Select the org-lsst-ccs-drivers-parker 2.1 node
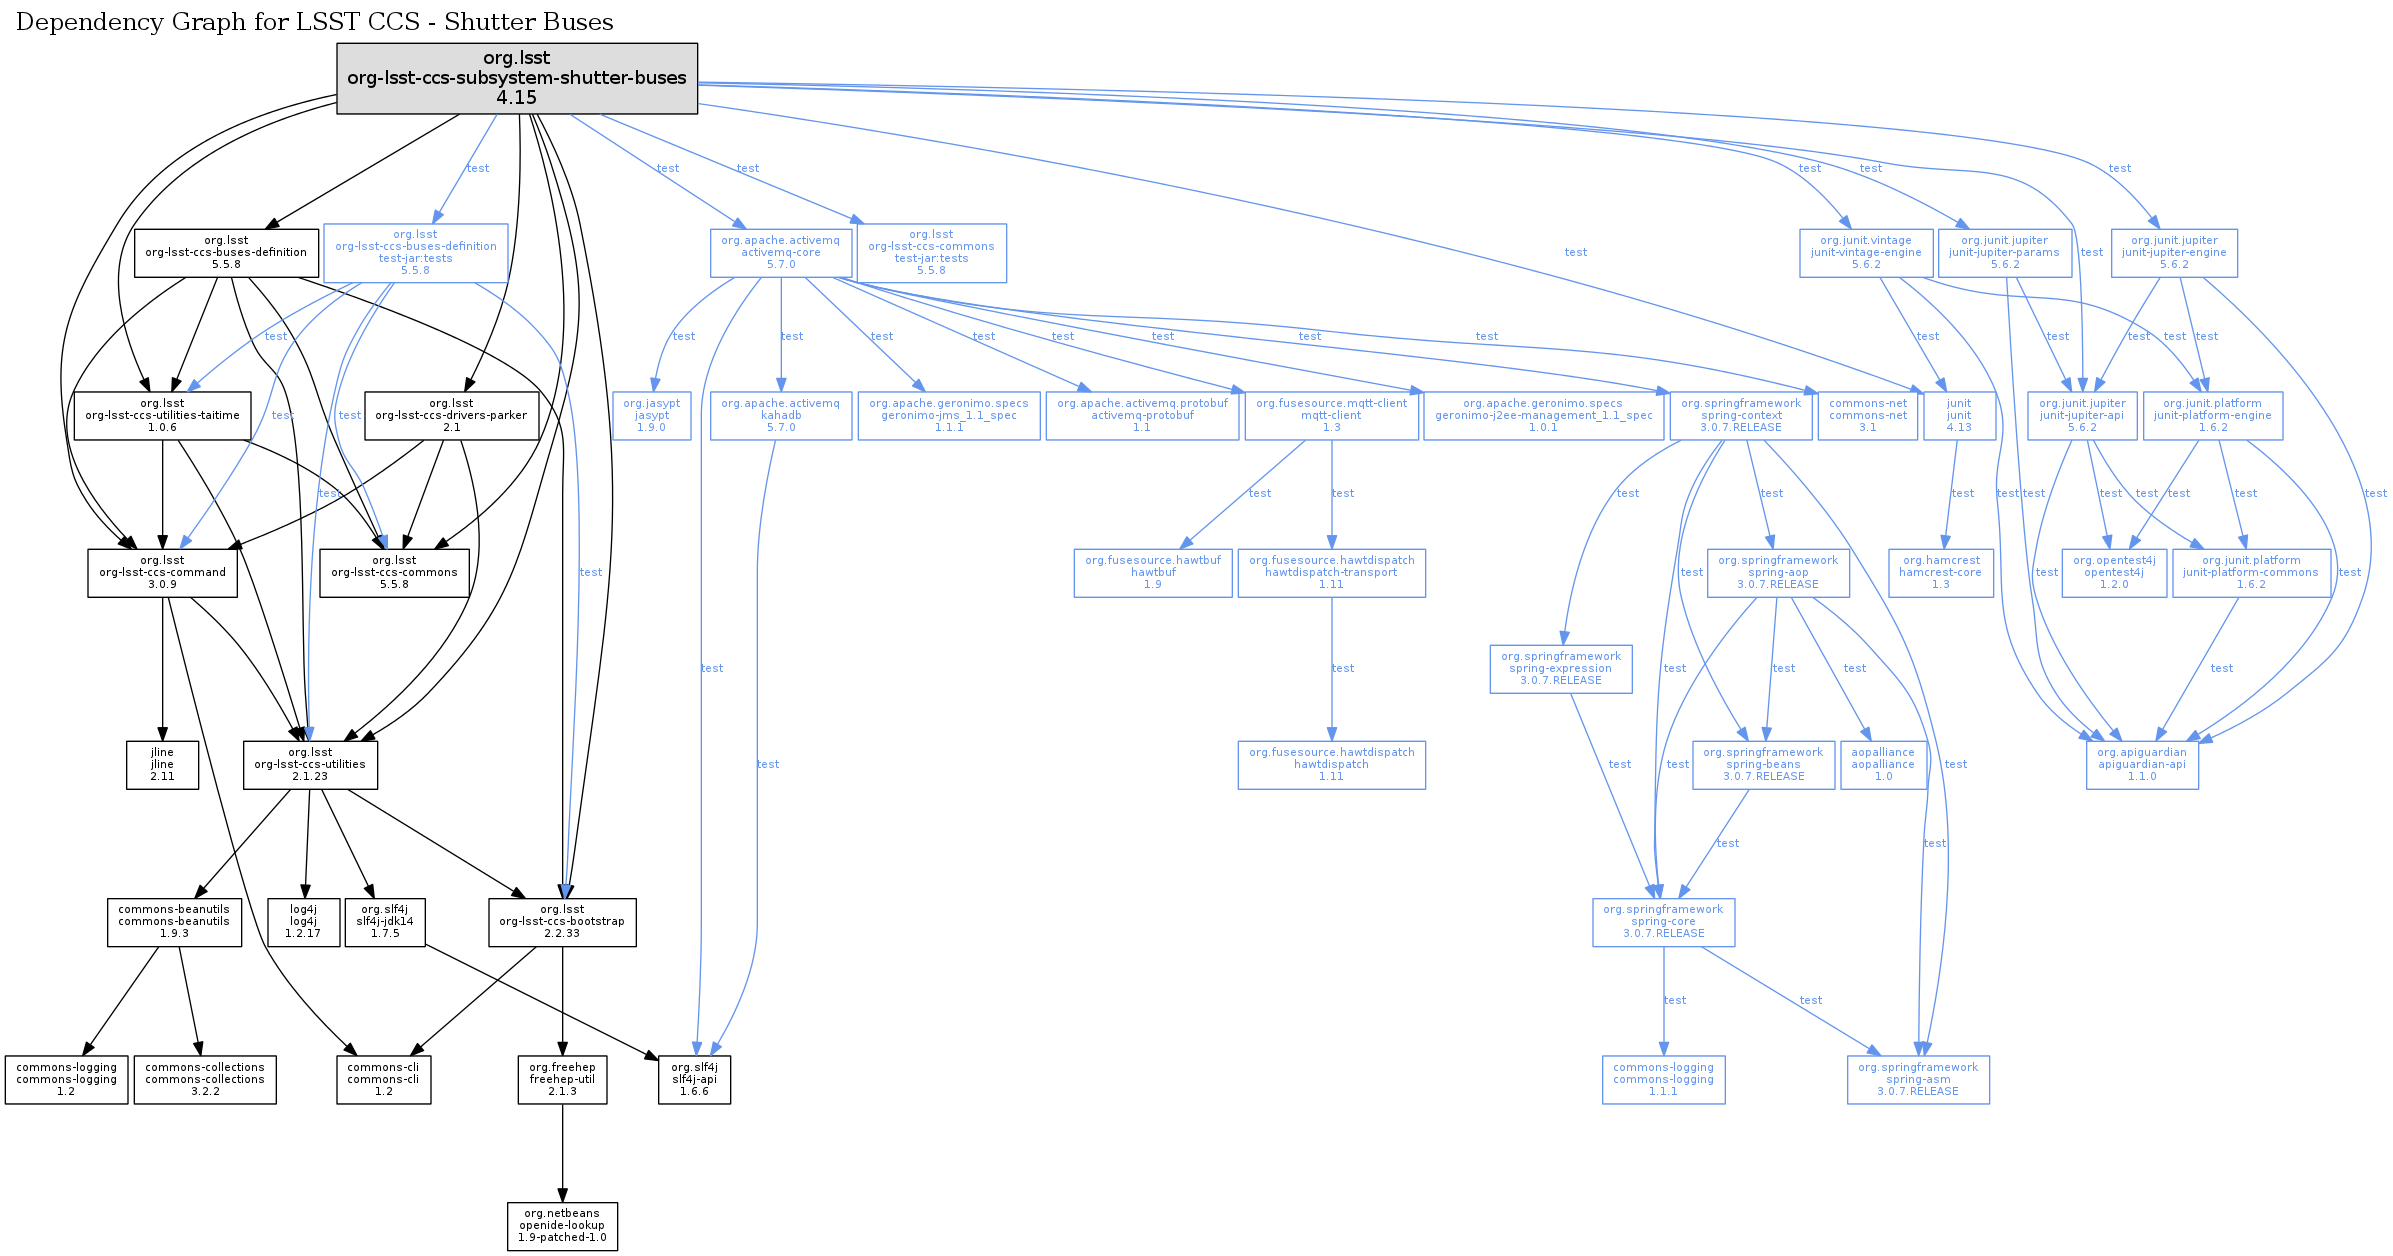 (451, 415)
